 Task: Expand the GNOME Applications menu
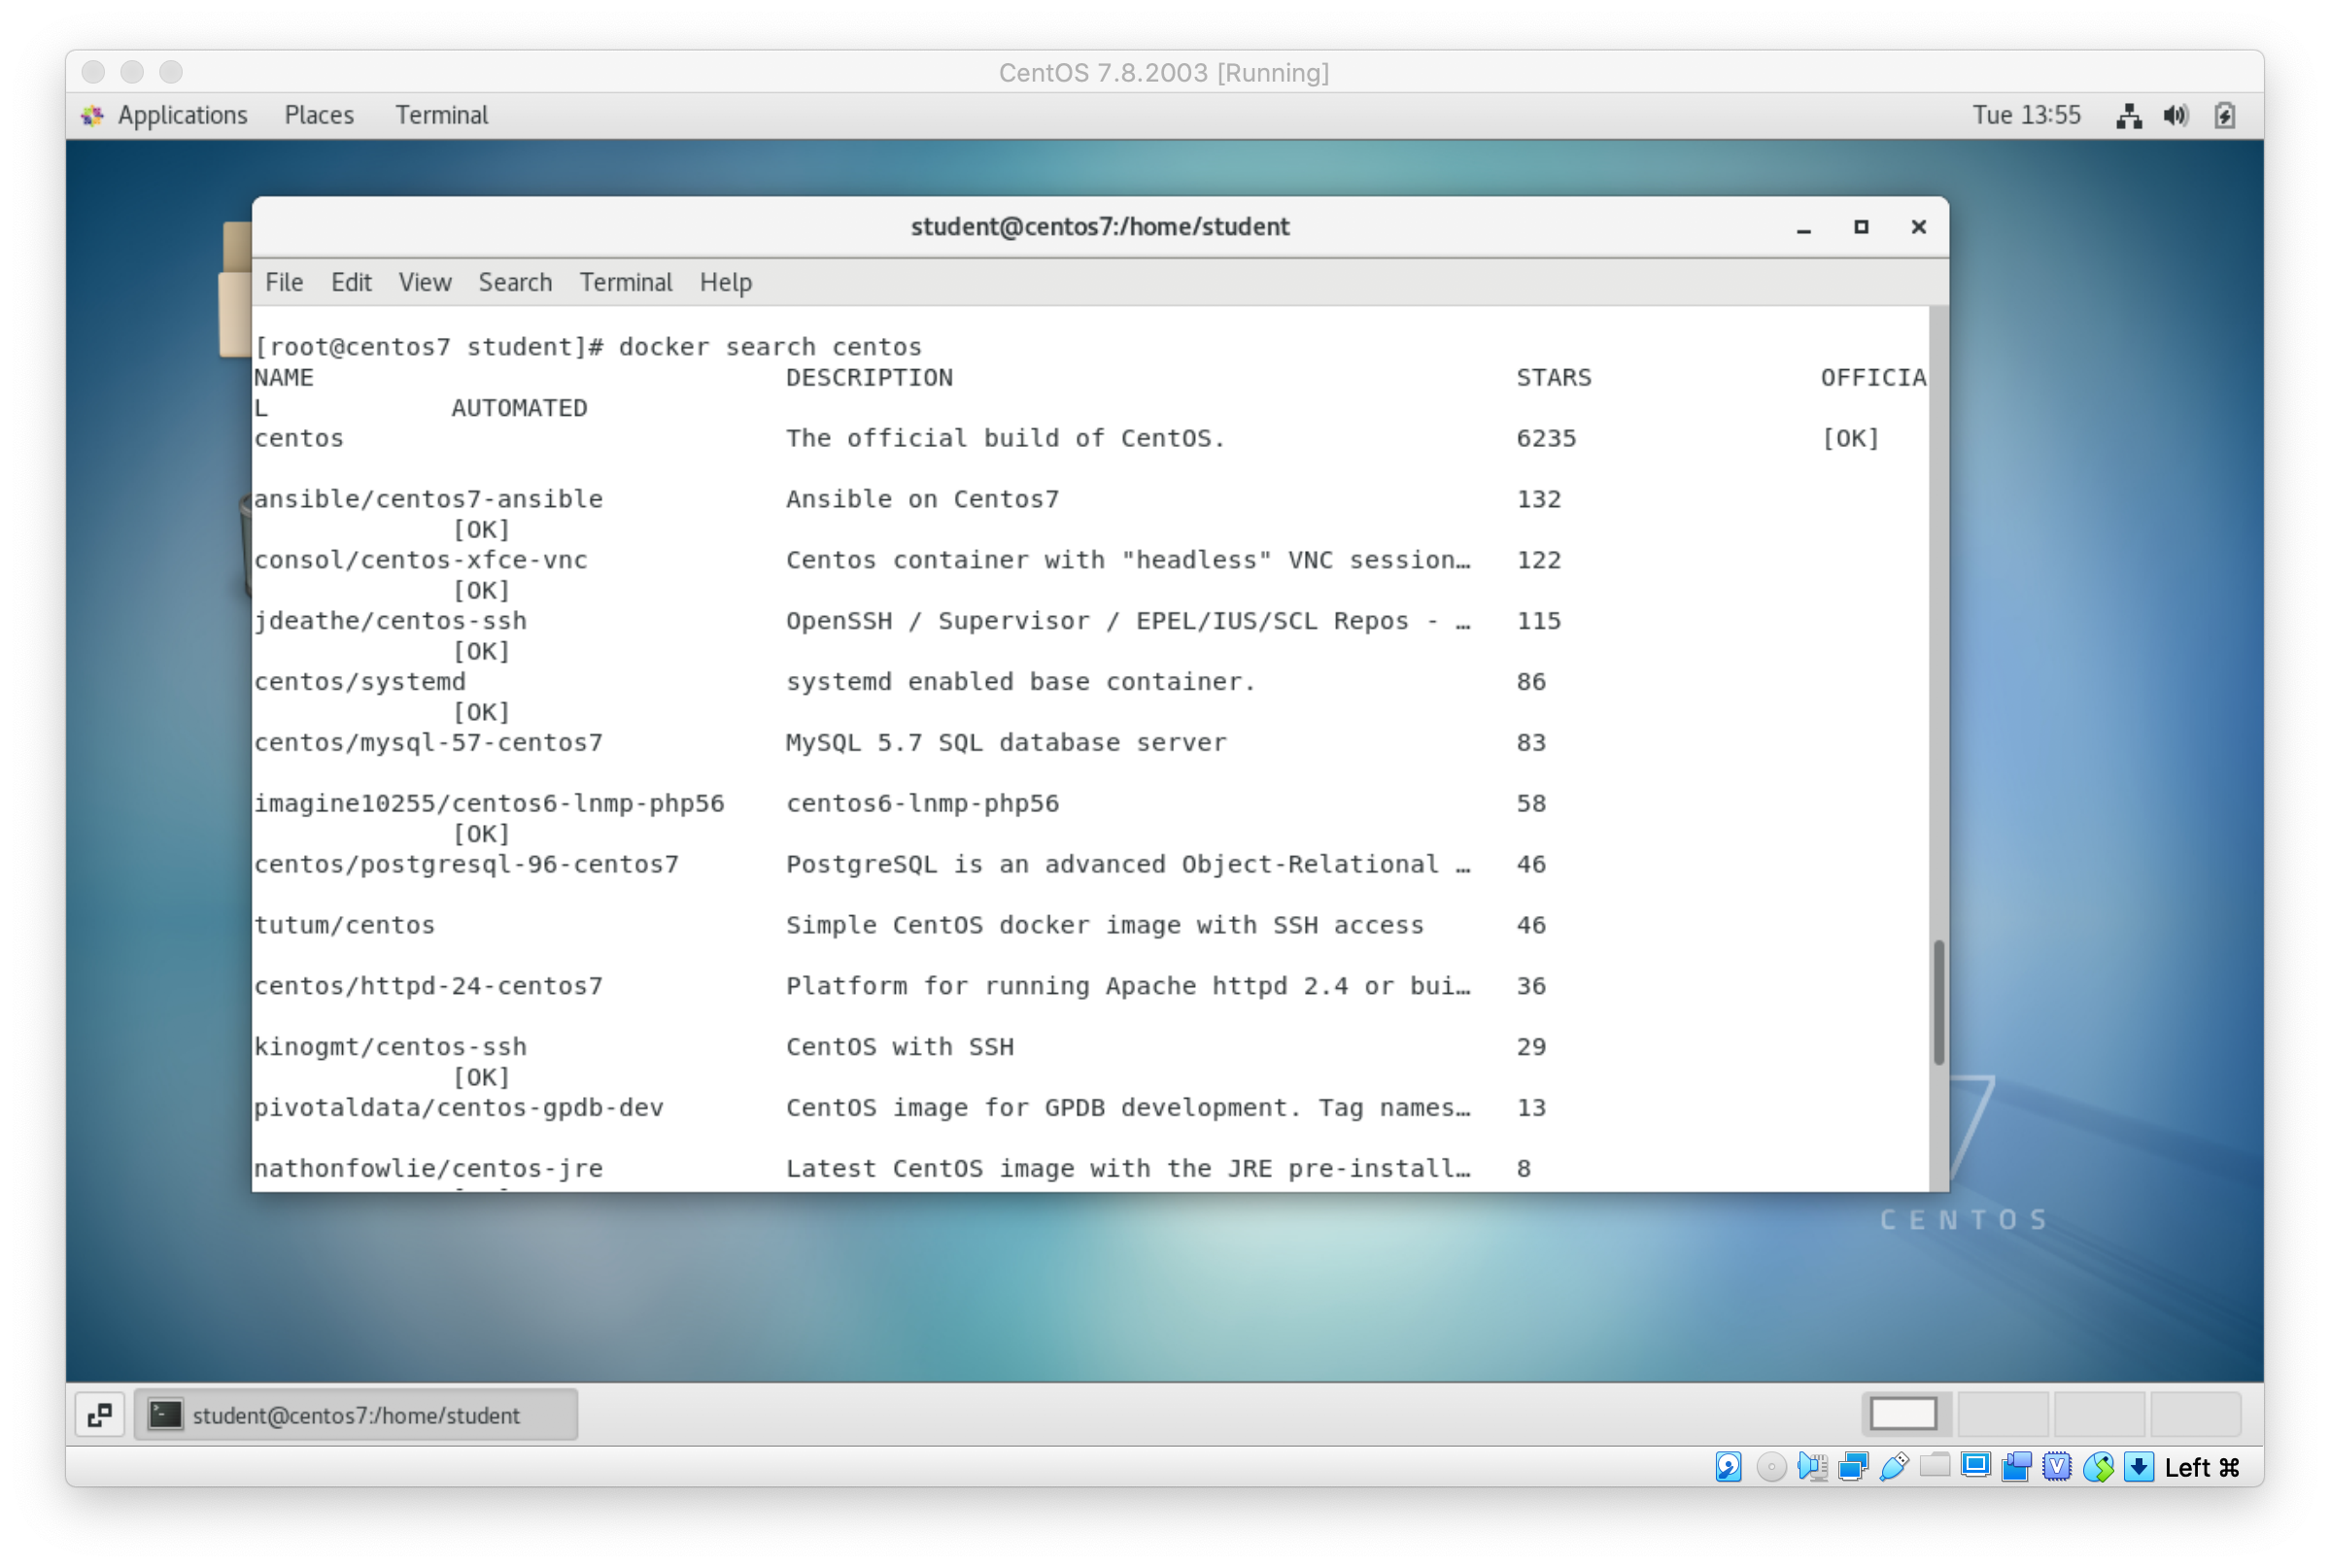pos(181,116)
